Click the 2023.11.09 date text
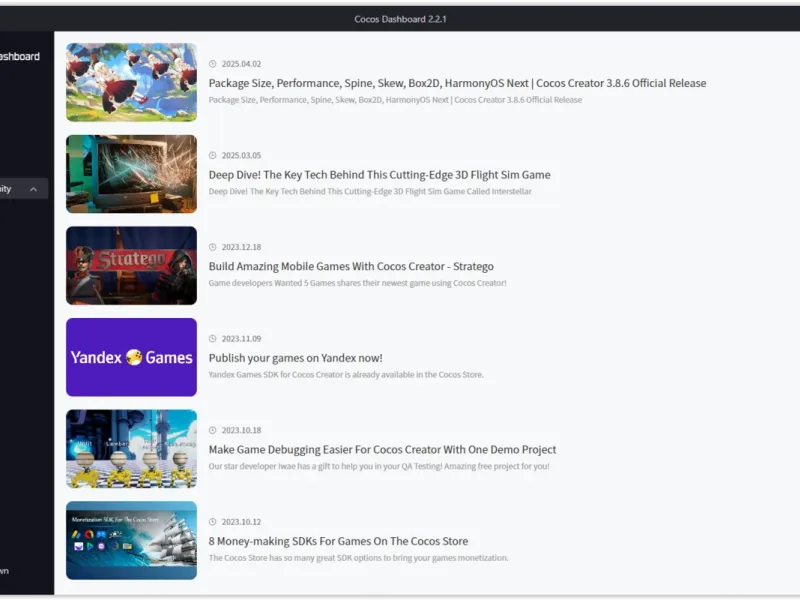The height and width of the screenshot is (600, 800). (x=241, y=338)
